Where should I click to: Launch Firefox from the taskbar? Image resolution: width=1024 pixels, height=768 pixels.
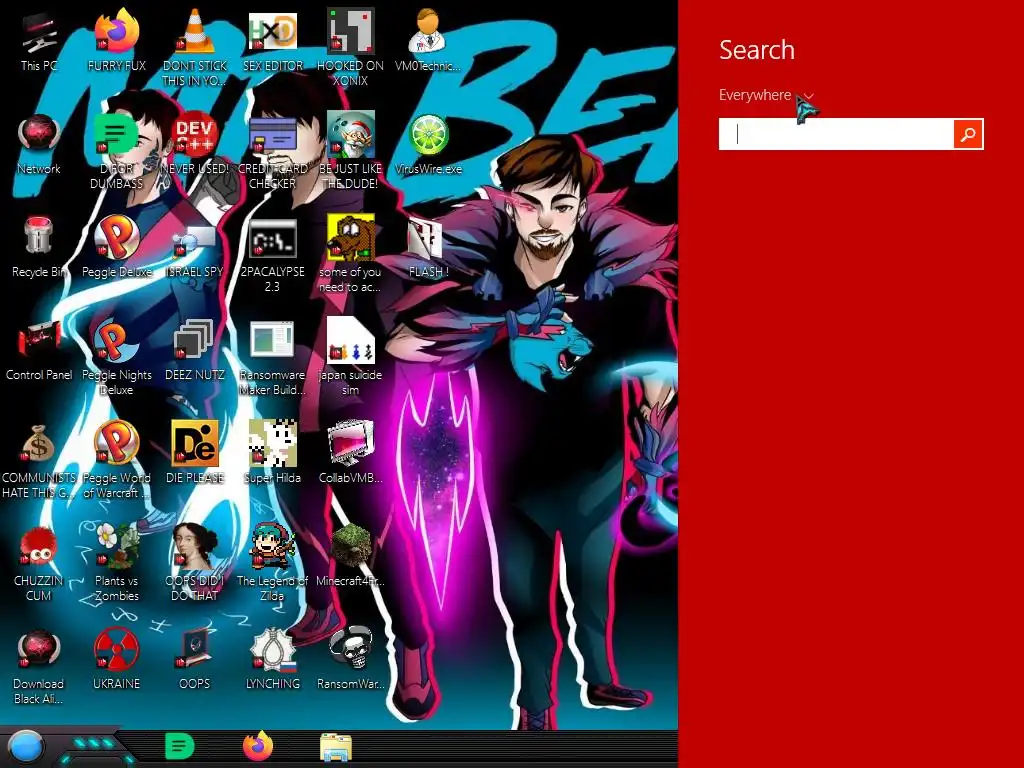(x=258, y=746)
